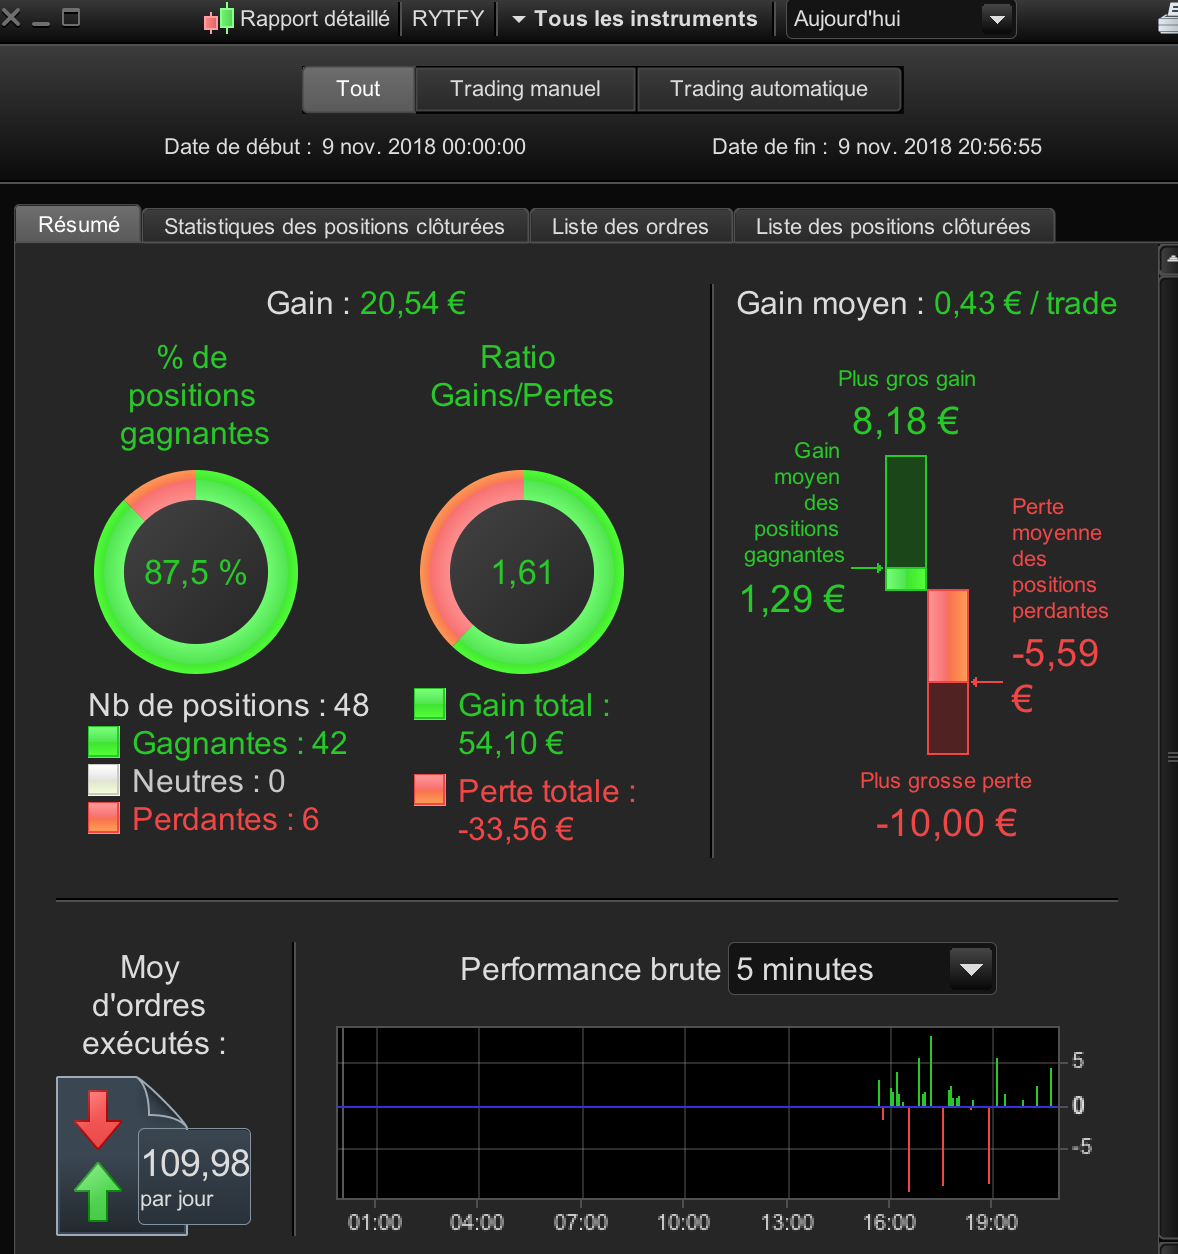
Task: Switch to Trading automatique filter
Action: [x=769, y=89]
